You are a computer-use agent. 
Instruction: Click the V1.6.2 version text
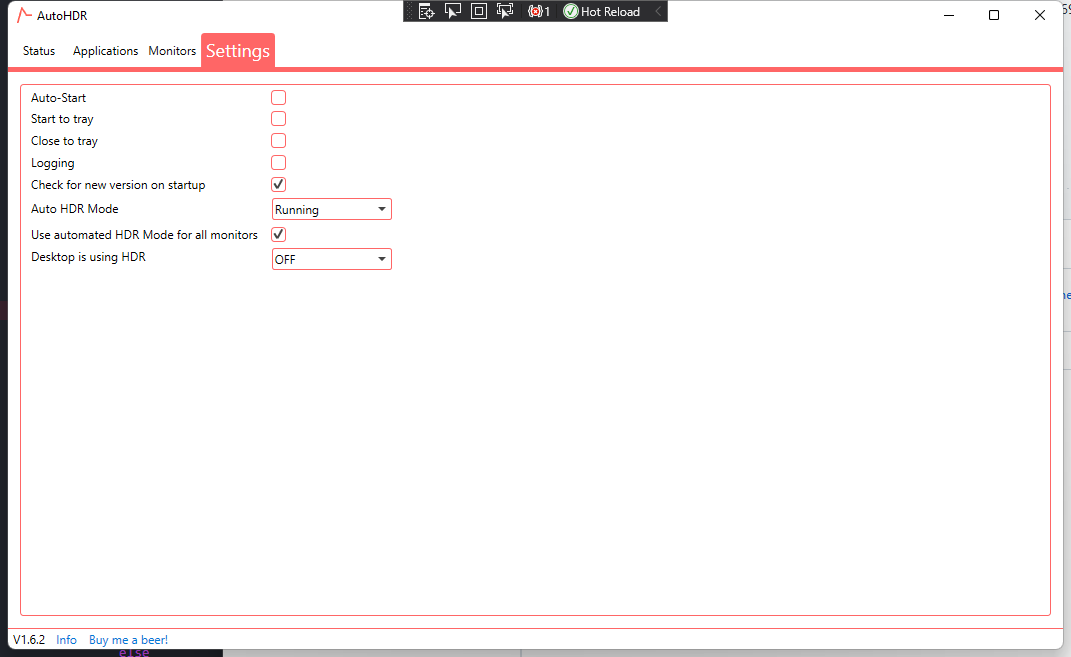[x=29, y=640]
